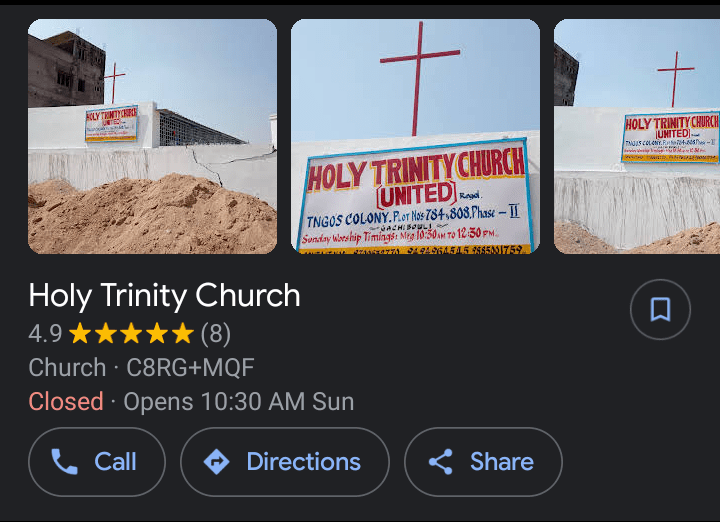
Task: Open the partially visible third photo
Action: [637, 136]
